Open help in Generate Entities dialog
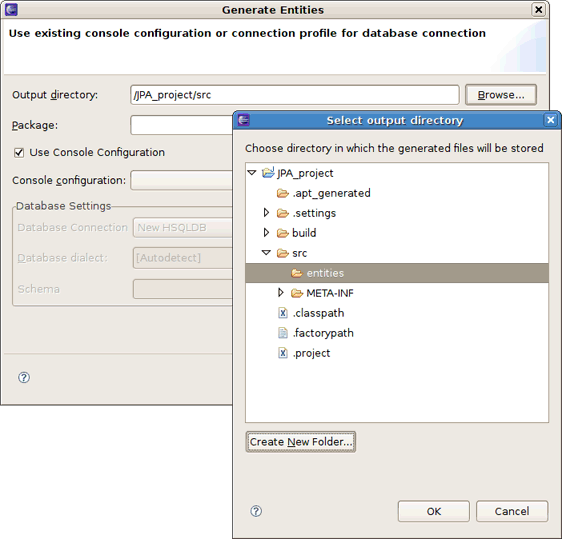 click(x=24, y=377)
